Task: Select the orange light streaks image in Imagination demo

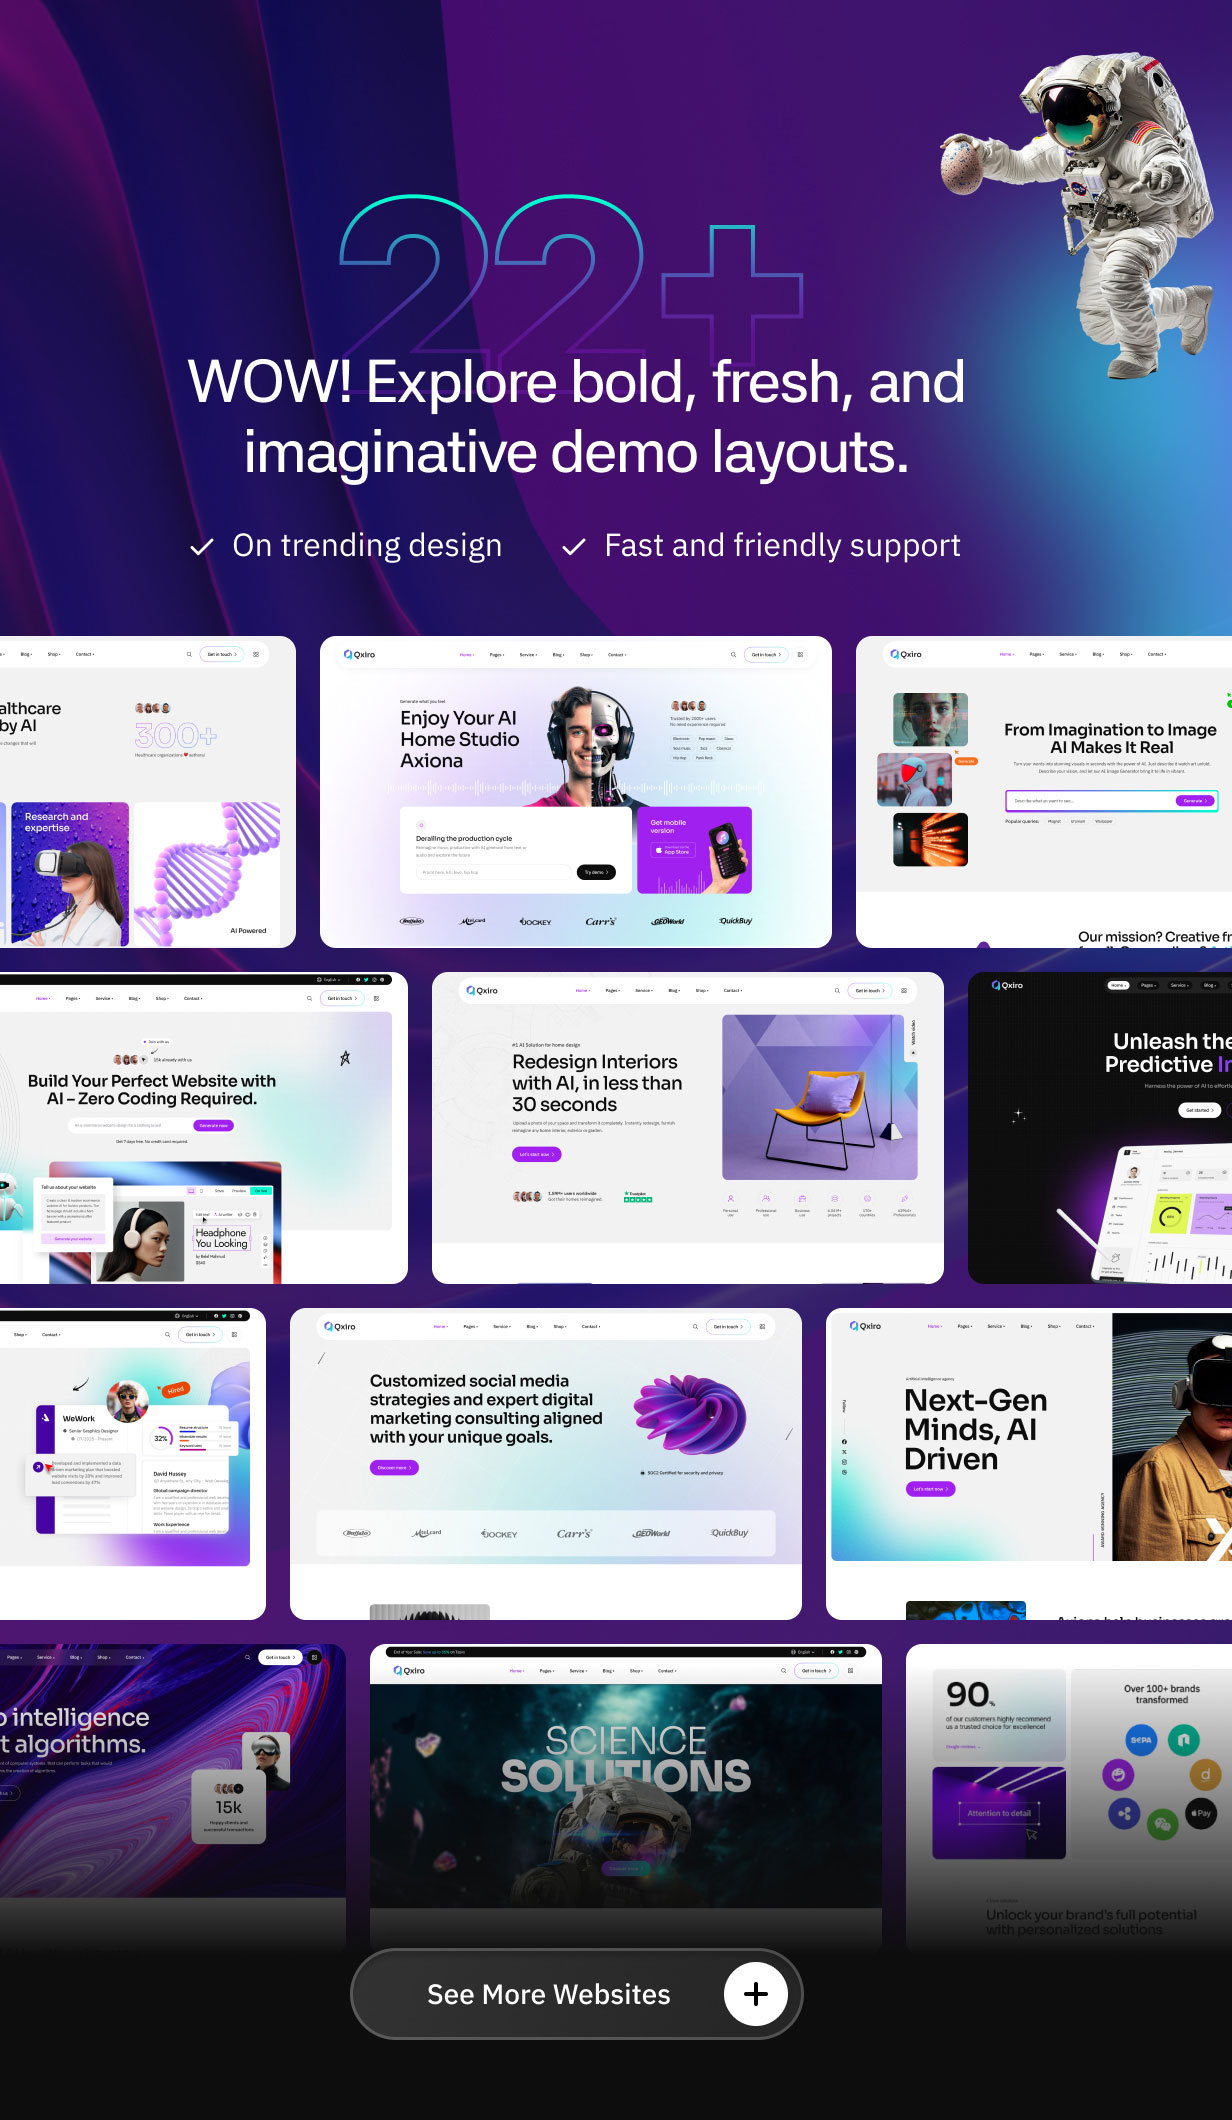Action: [x=930, y=840]
